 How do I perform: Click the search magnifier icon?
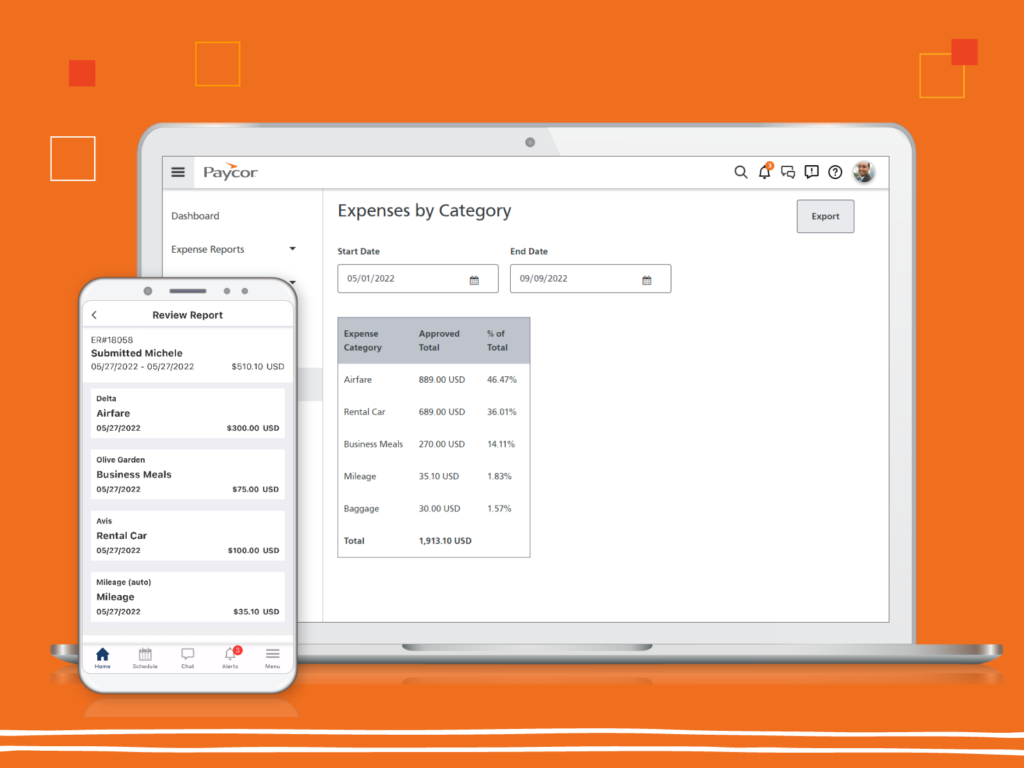click(740, 172)
